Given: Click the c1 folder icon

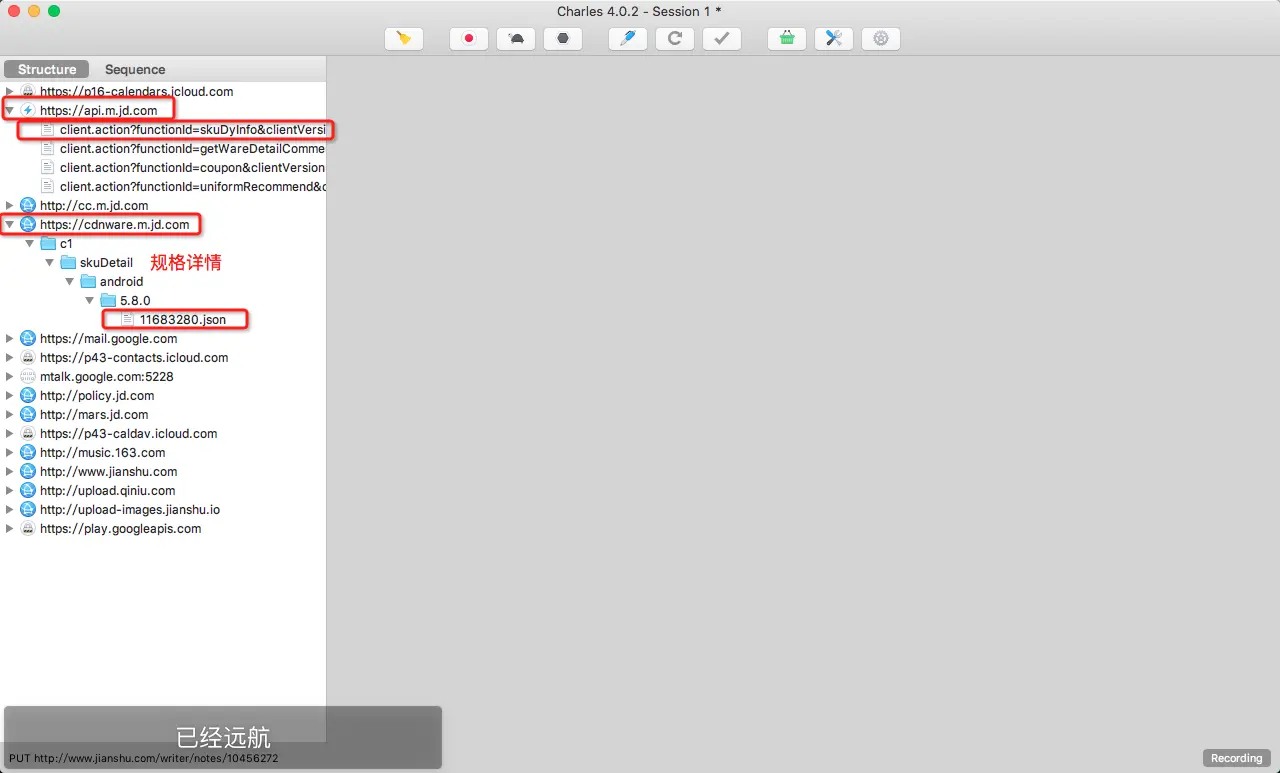Looking at the screenshot, I should pos(48,243).
